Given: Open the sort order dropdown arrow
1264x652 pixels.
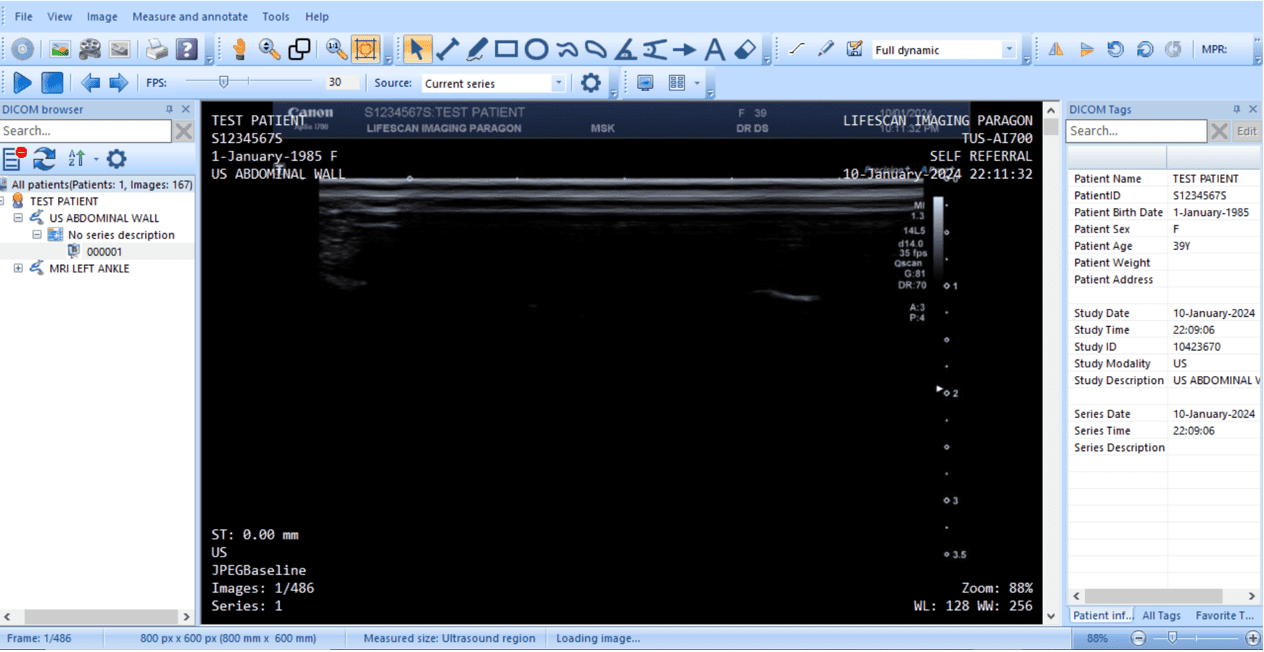Looking at the screenshot, I should click(96, 158).
